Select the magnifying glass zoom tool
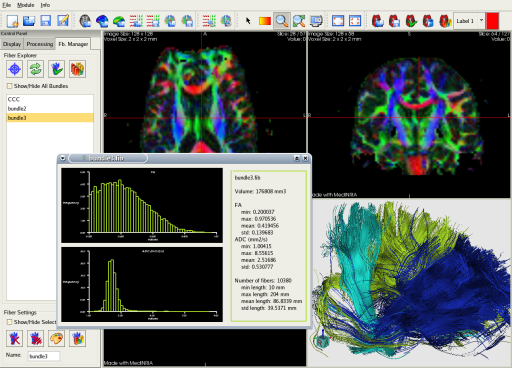This screenshot has height=368, width=512. pyautogui.click(x=282, y=21)
